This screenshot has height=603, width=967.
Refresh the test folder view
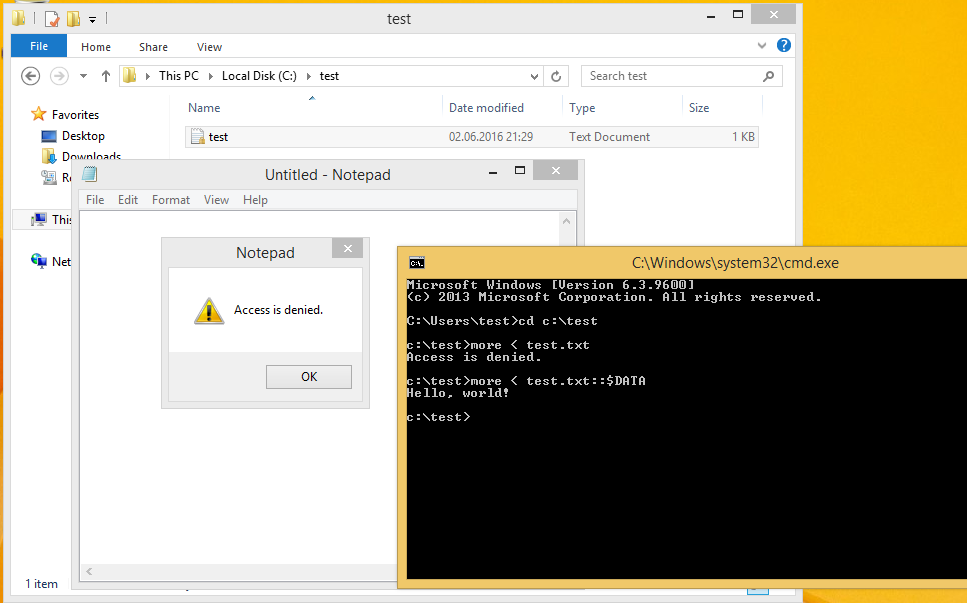tap(556, 76)
